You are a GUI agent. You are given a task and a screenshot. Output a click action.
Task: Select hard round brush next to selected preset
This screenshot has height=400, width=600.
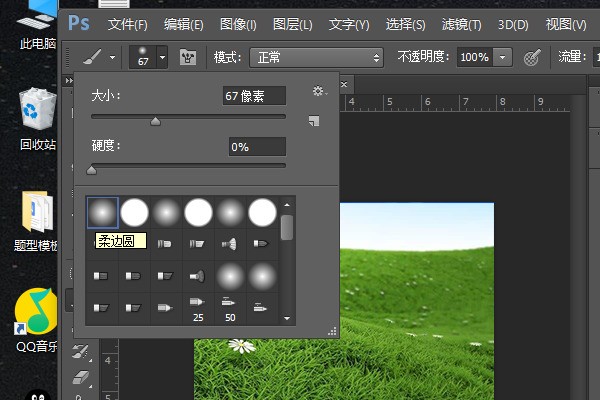point(134,212)
